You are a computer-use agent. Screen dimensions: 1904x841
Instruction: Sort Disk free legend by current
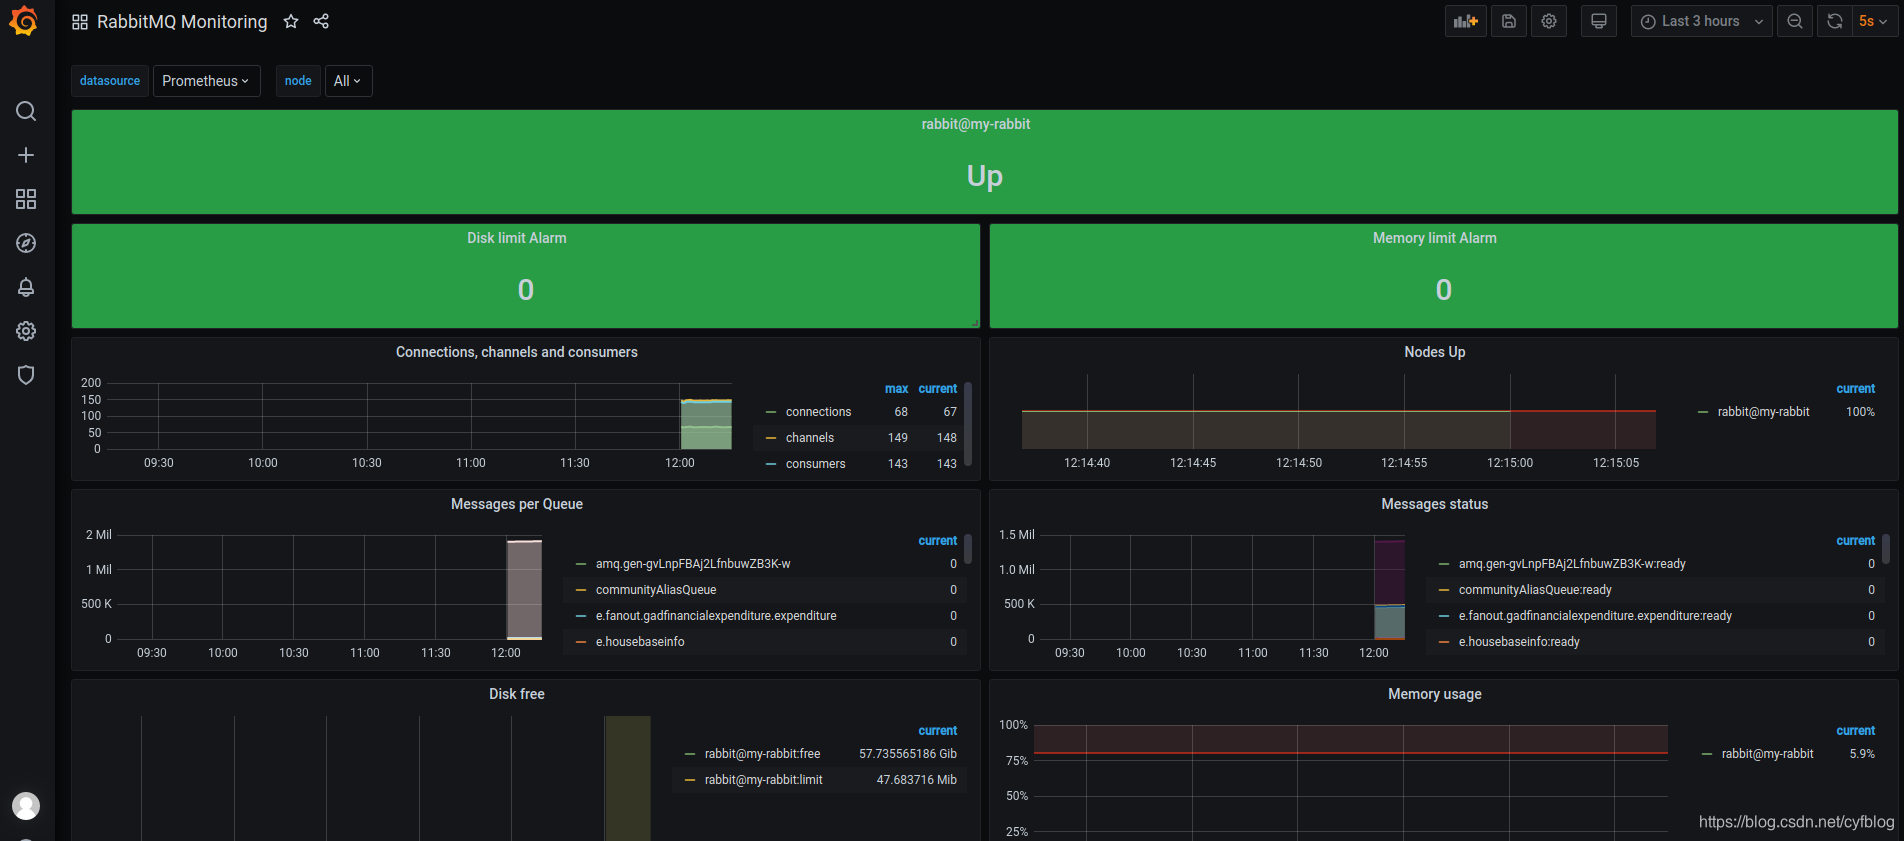coord(937,731)
